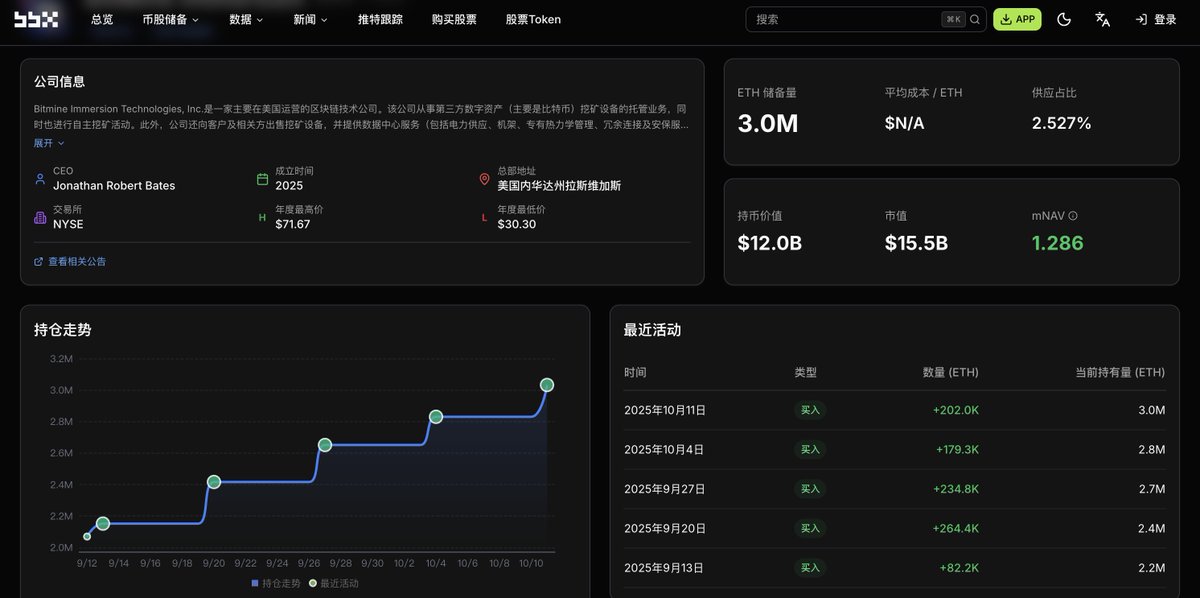Click the 10/11 data point on chart

tap(547, 385)
